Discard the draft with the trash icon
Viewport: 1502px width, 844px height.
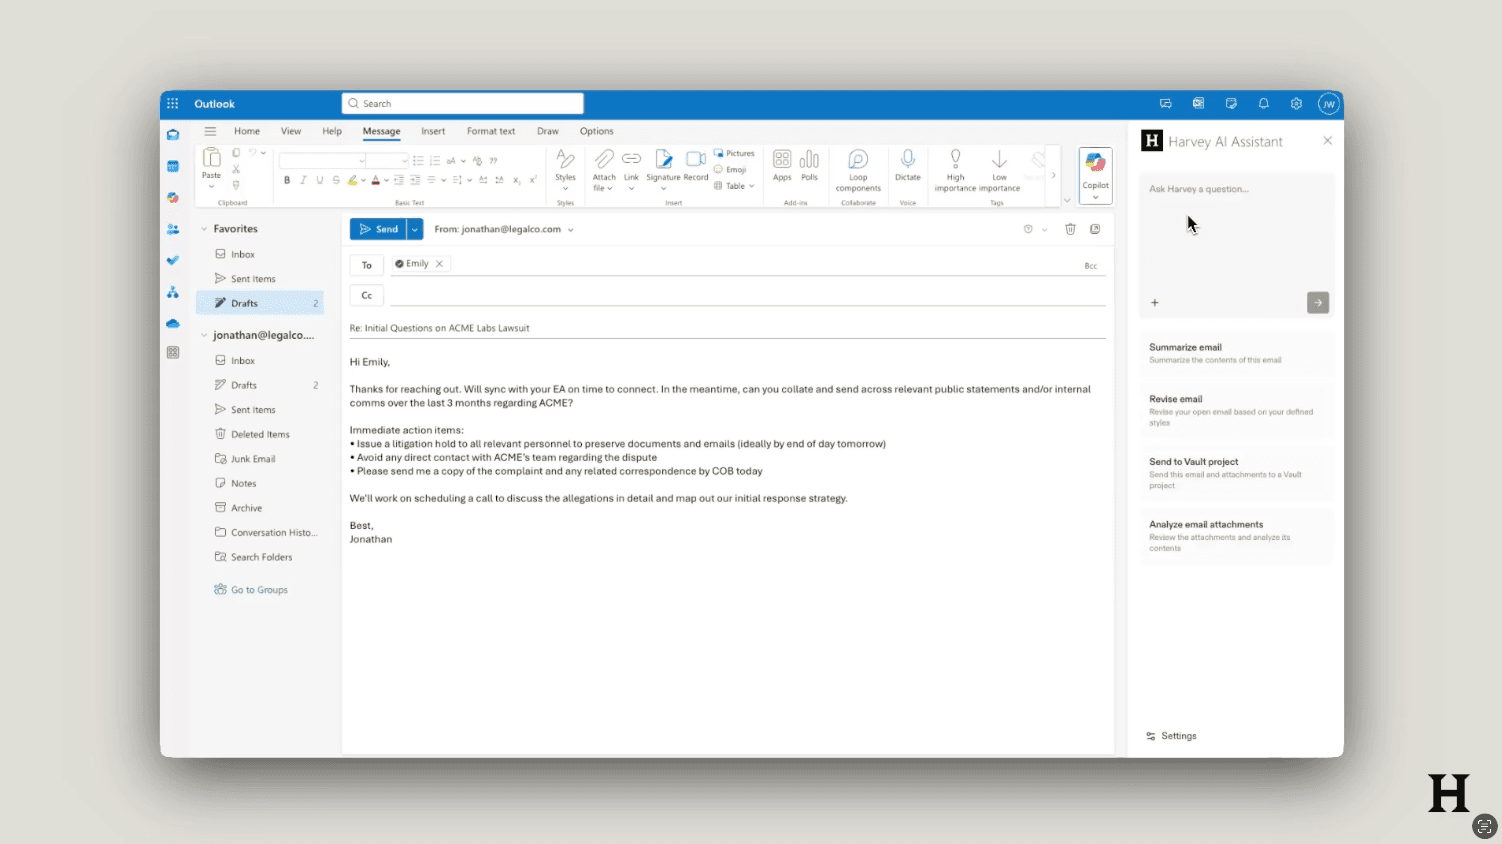pos(1070,229)
